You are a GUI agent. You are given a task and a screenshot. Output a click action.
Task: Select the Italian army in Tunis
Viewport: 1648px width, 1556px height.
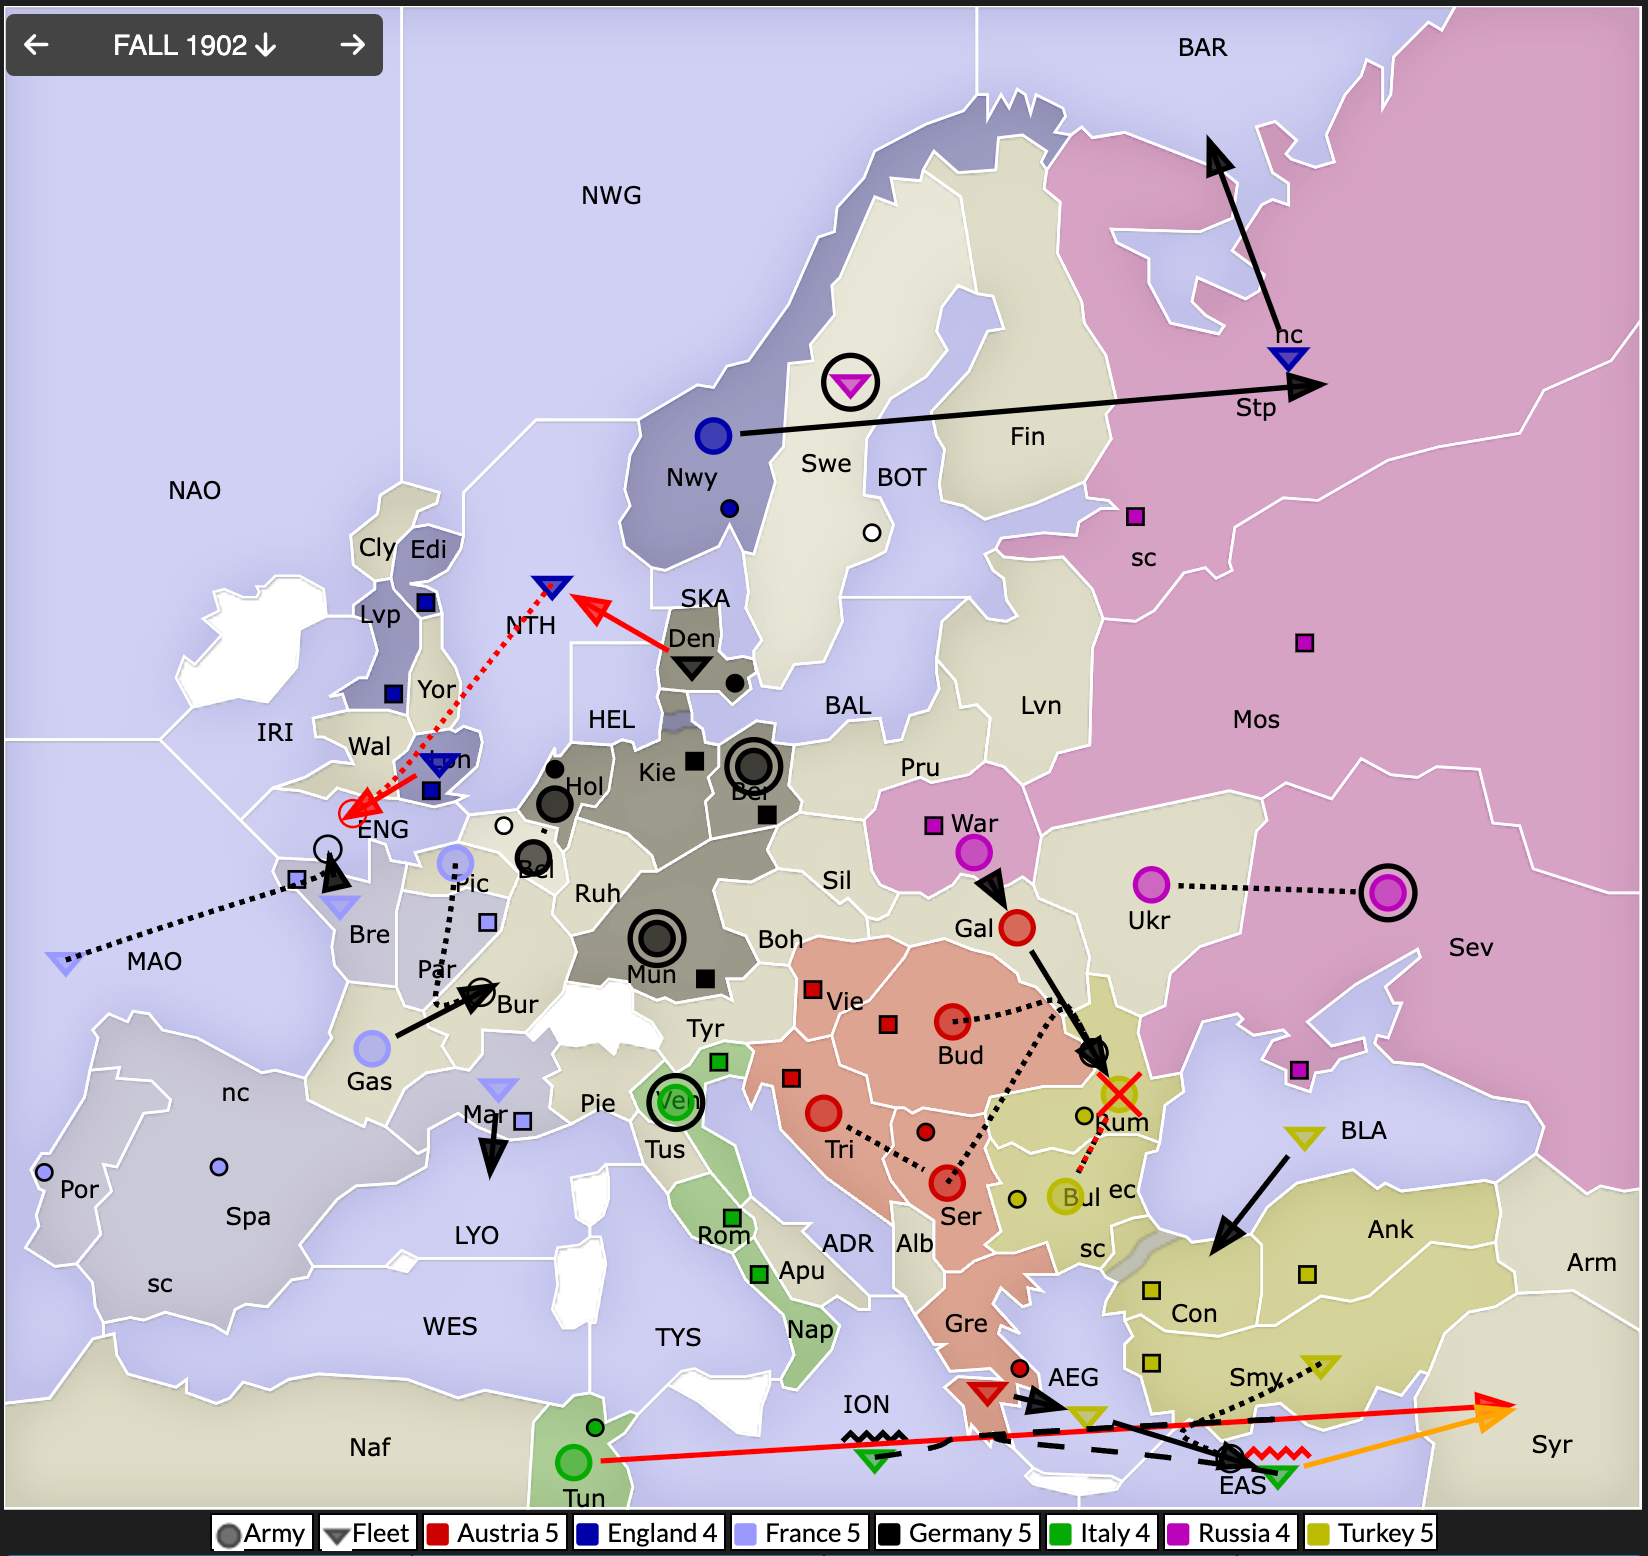[574, 1462]
